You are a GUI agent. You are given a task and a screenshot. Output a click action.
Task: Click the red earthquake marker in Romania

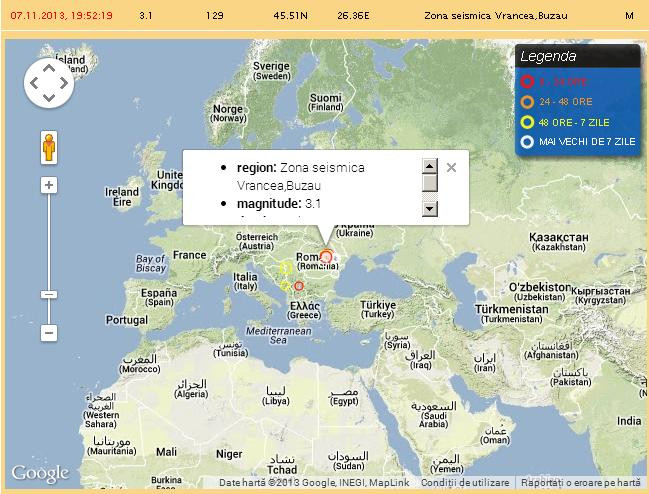click(x=326, y=256)
